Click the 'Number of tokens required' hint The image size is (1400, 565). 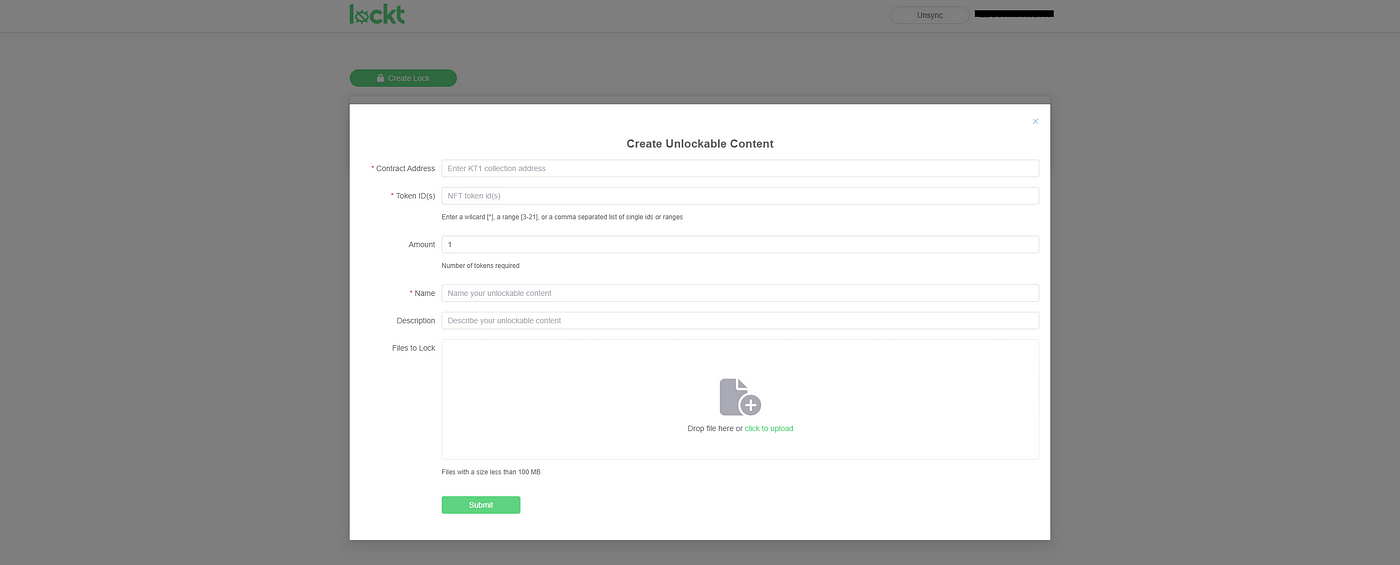coord(480,266)
